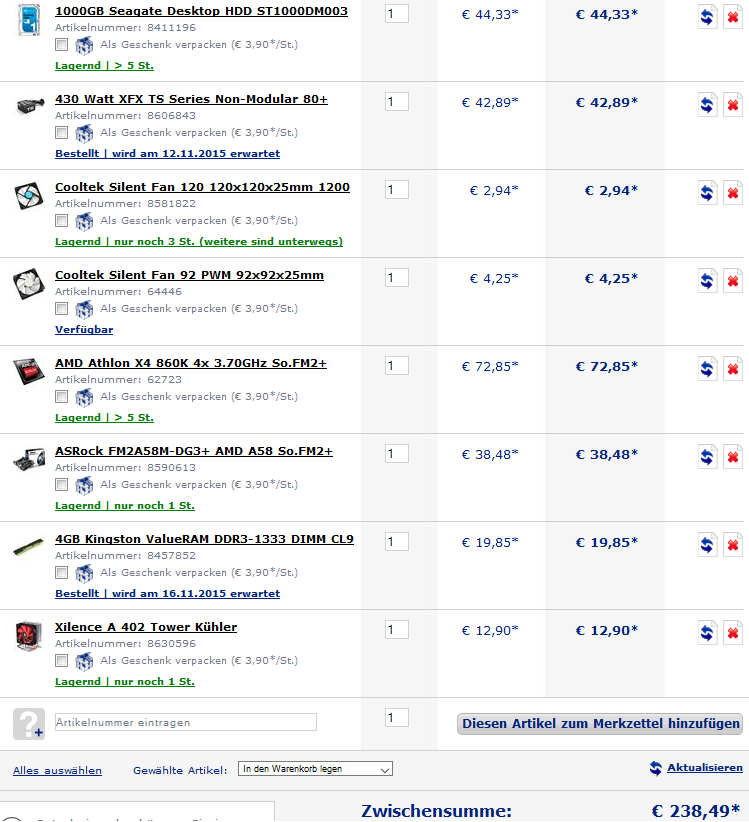Viewport: 749px width, 822px height.
Task: Click quantity field for AMD Athlon X4
Action: (x=396, y=366)
